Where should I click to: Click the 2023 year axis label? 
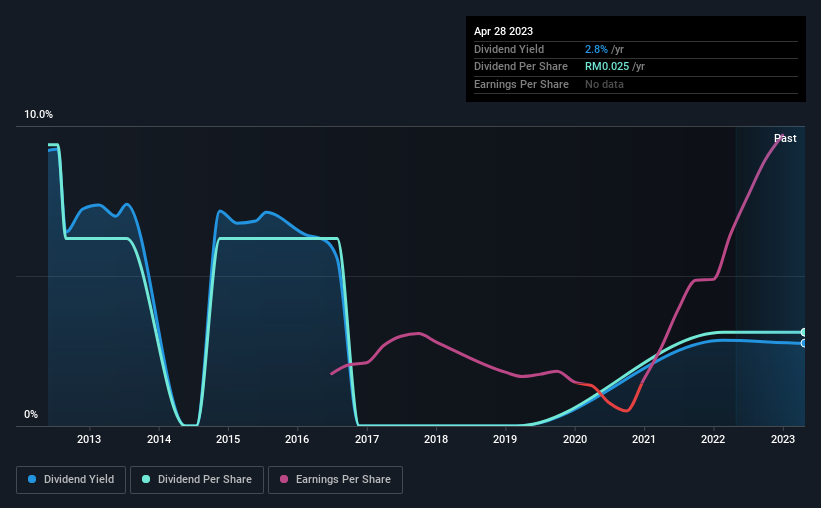pyautogui.click(x=783, y=439)
